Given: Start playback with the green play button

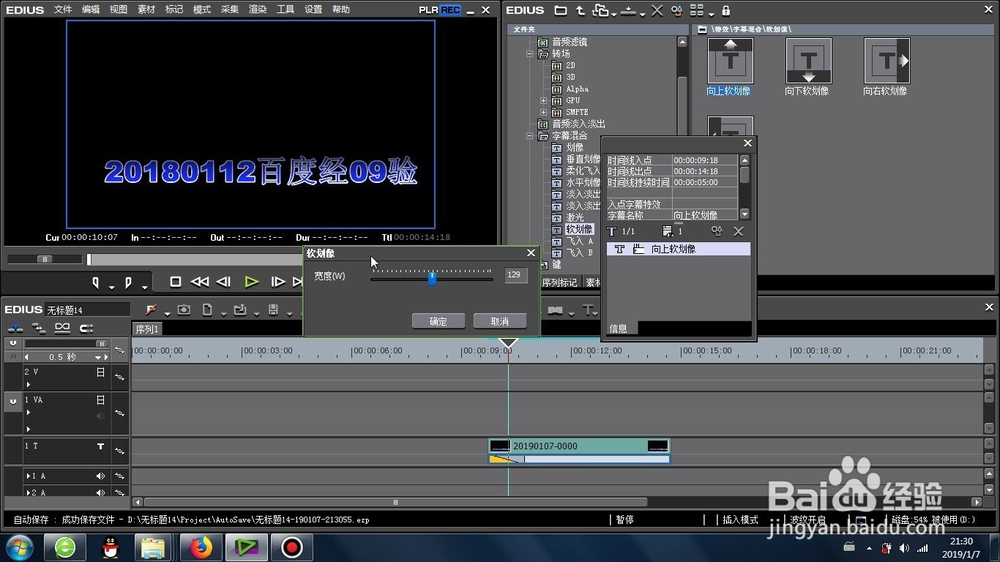Looking at the screenshot, I should pyautogui.click(x=251, y=281).
